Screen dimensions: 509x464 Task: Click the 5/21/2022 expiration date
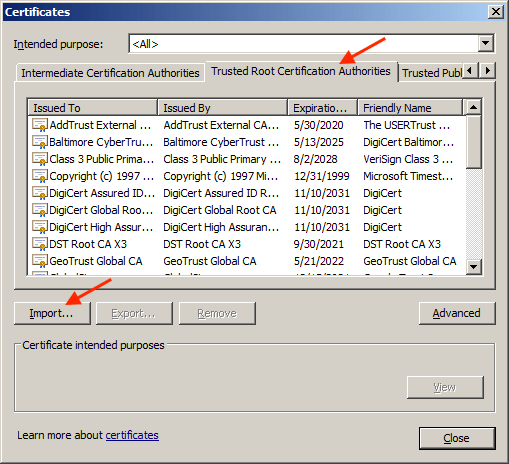(x=318, y=261)
